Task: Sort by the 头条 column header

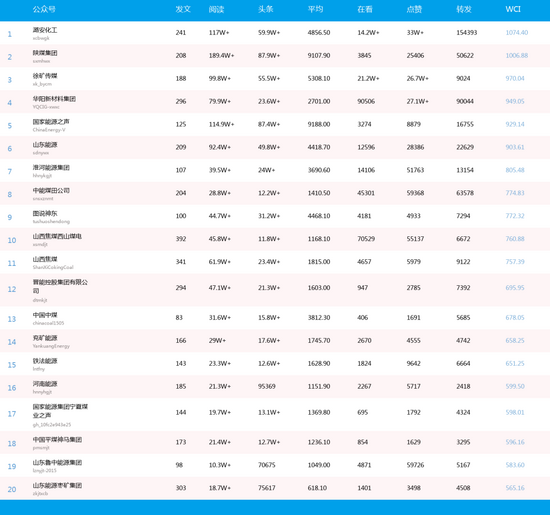Action: point(266,9)
